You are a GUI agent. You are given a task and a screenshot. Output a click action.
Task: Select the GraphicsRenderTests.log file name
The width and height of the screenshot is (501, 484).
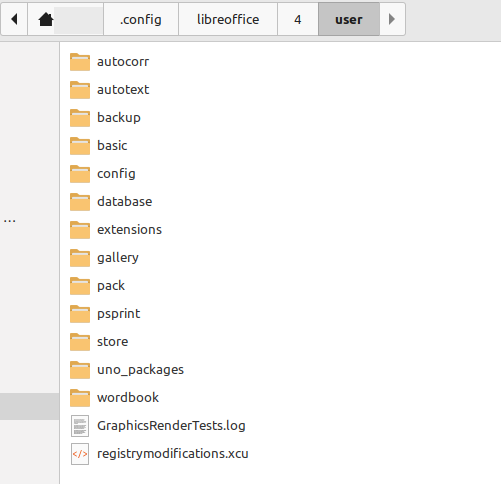pos(171,426)
